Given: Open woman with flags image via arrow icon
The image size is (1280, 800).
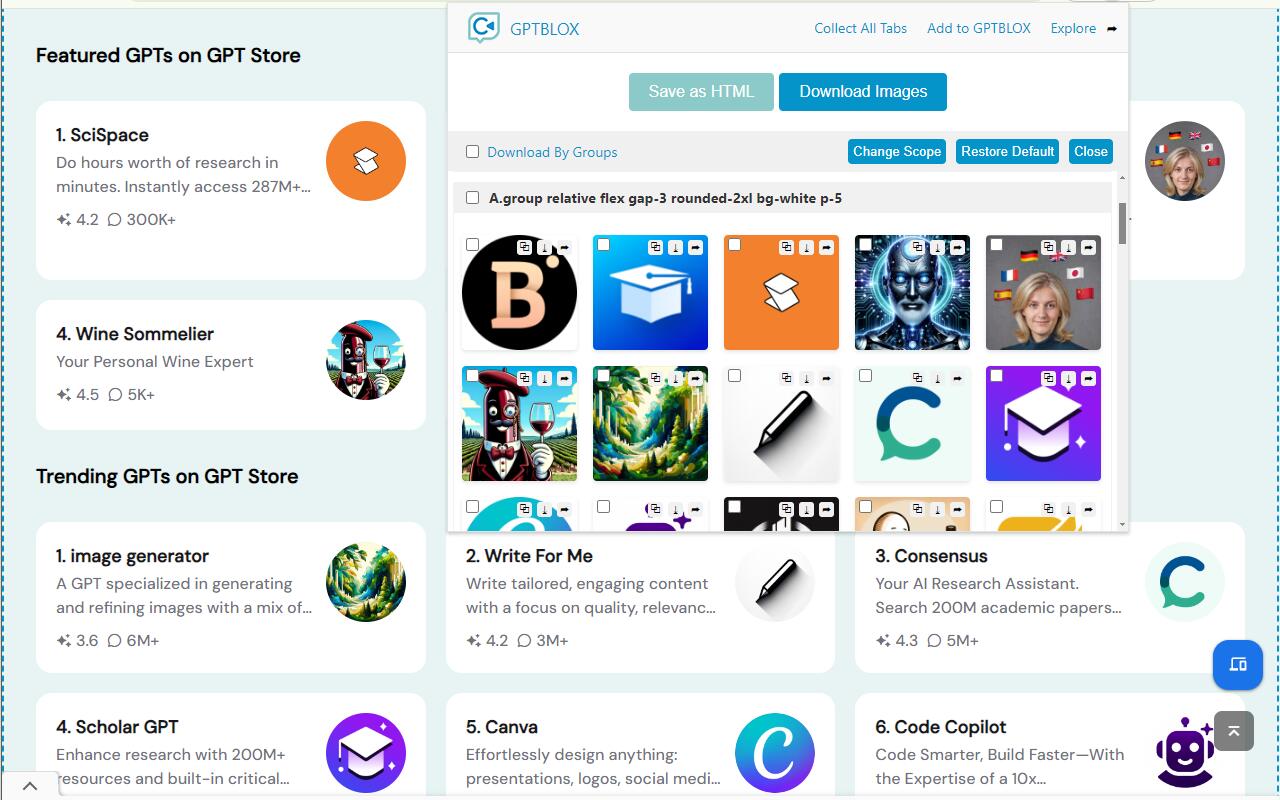Looking at the screenshot, I should click(1088, 247).
